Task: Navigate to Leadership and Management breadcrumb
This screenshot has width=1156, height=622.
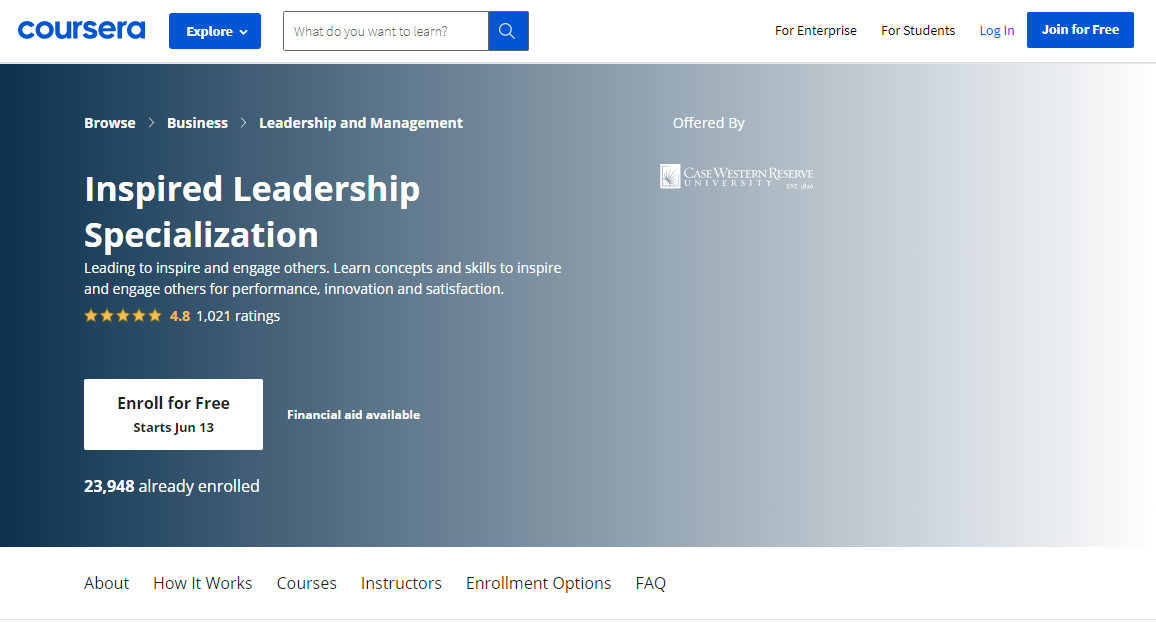Action: pos(360,122)
